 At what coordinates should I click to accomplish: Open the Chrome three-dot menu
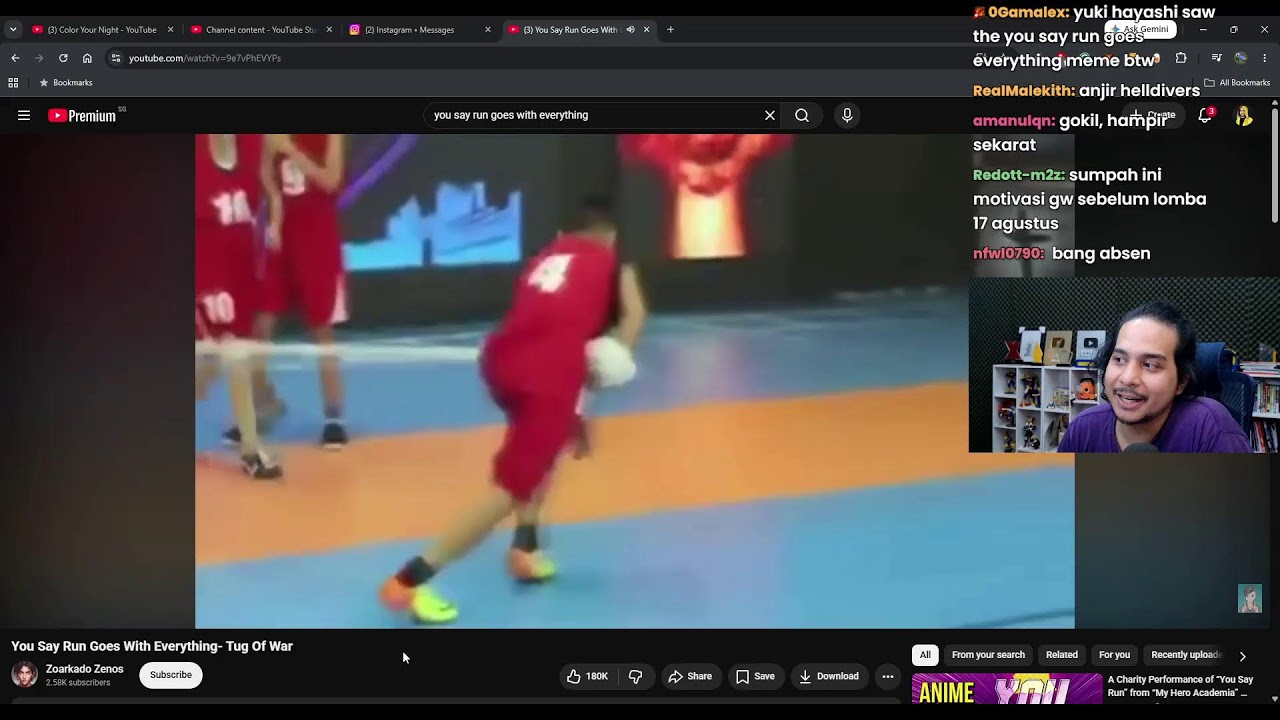pyautogui.click(x=1264, y=58)
